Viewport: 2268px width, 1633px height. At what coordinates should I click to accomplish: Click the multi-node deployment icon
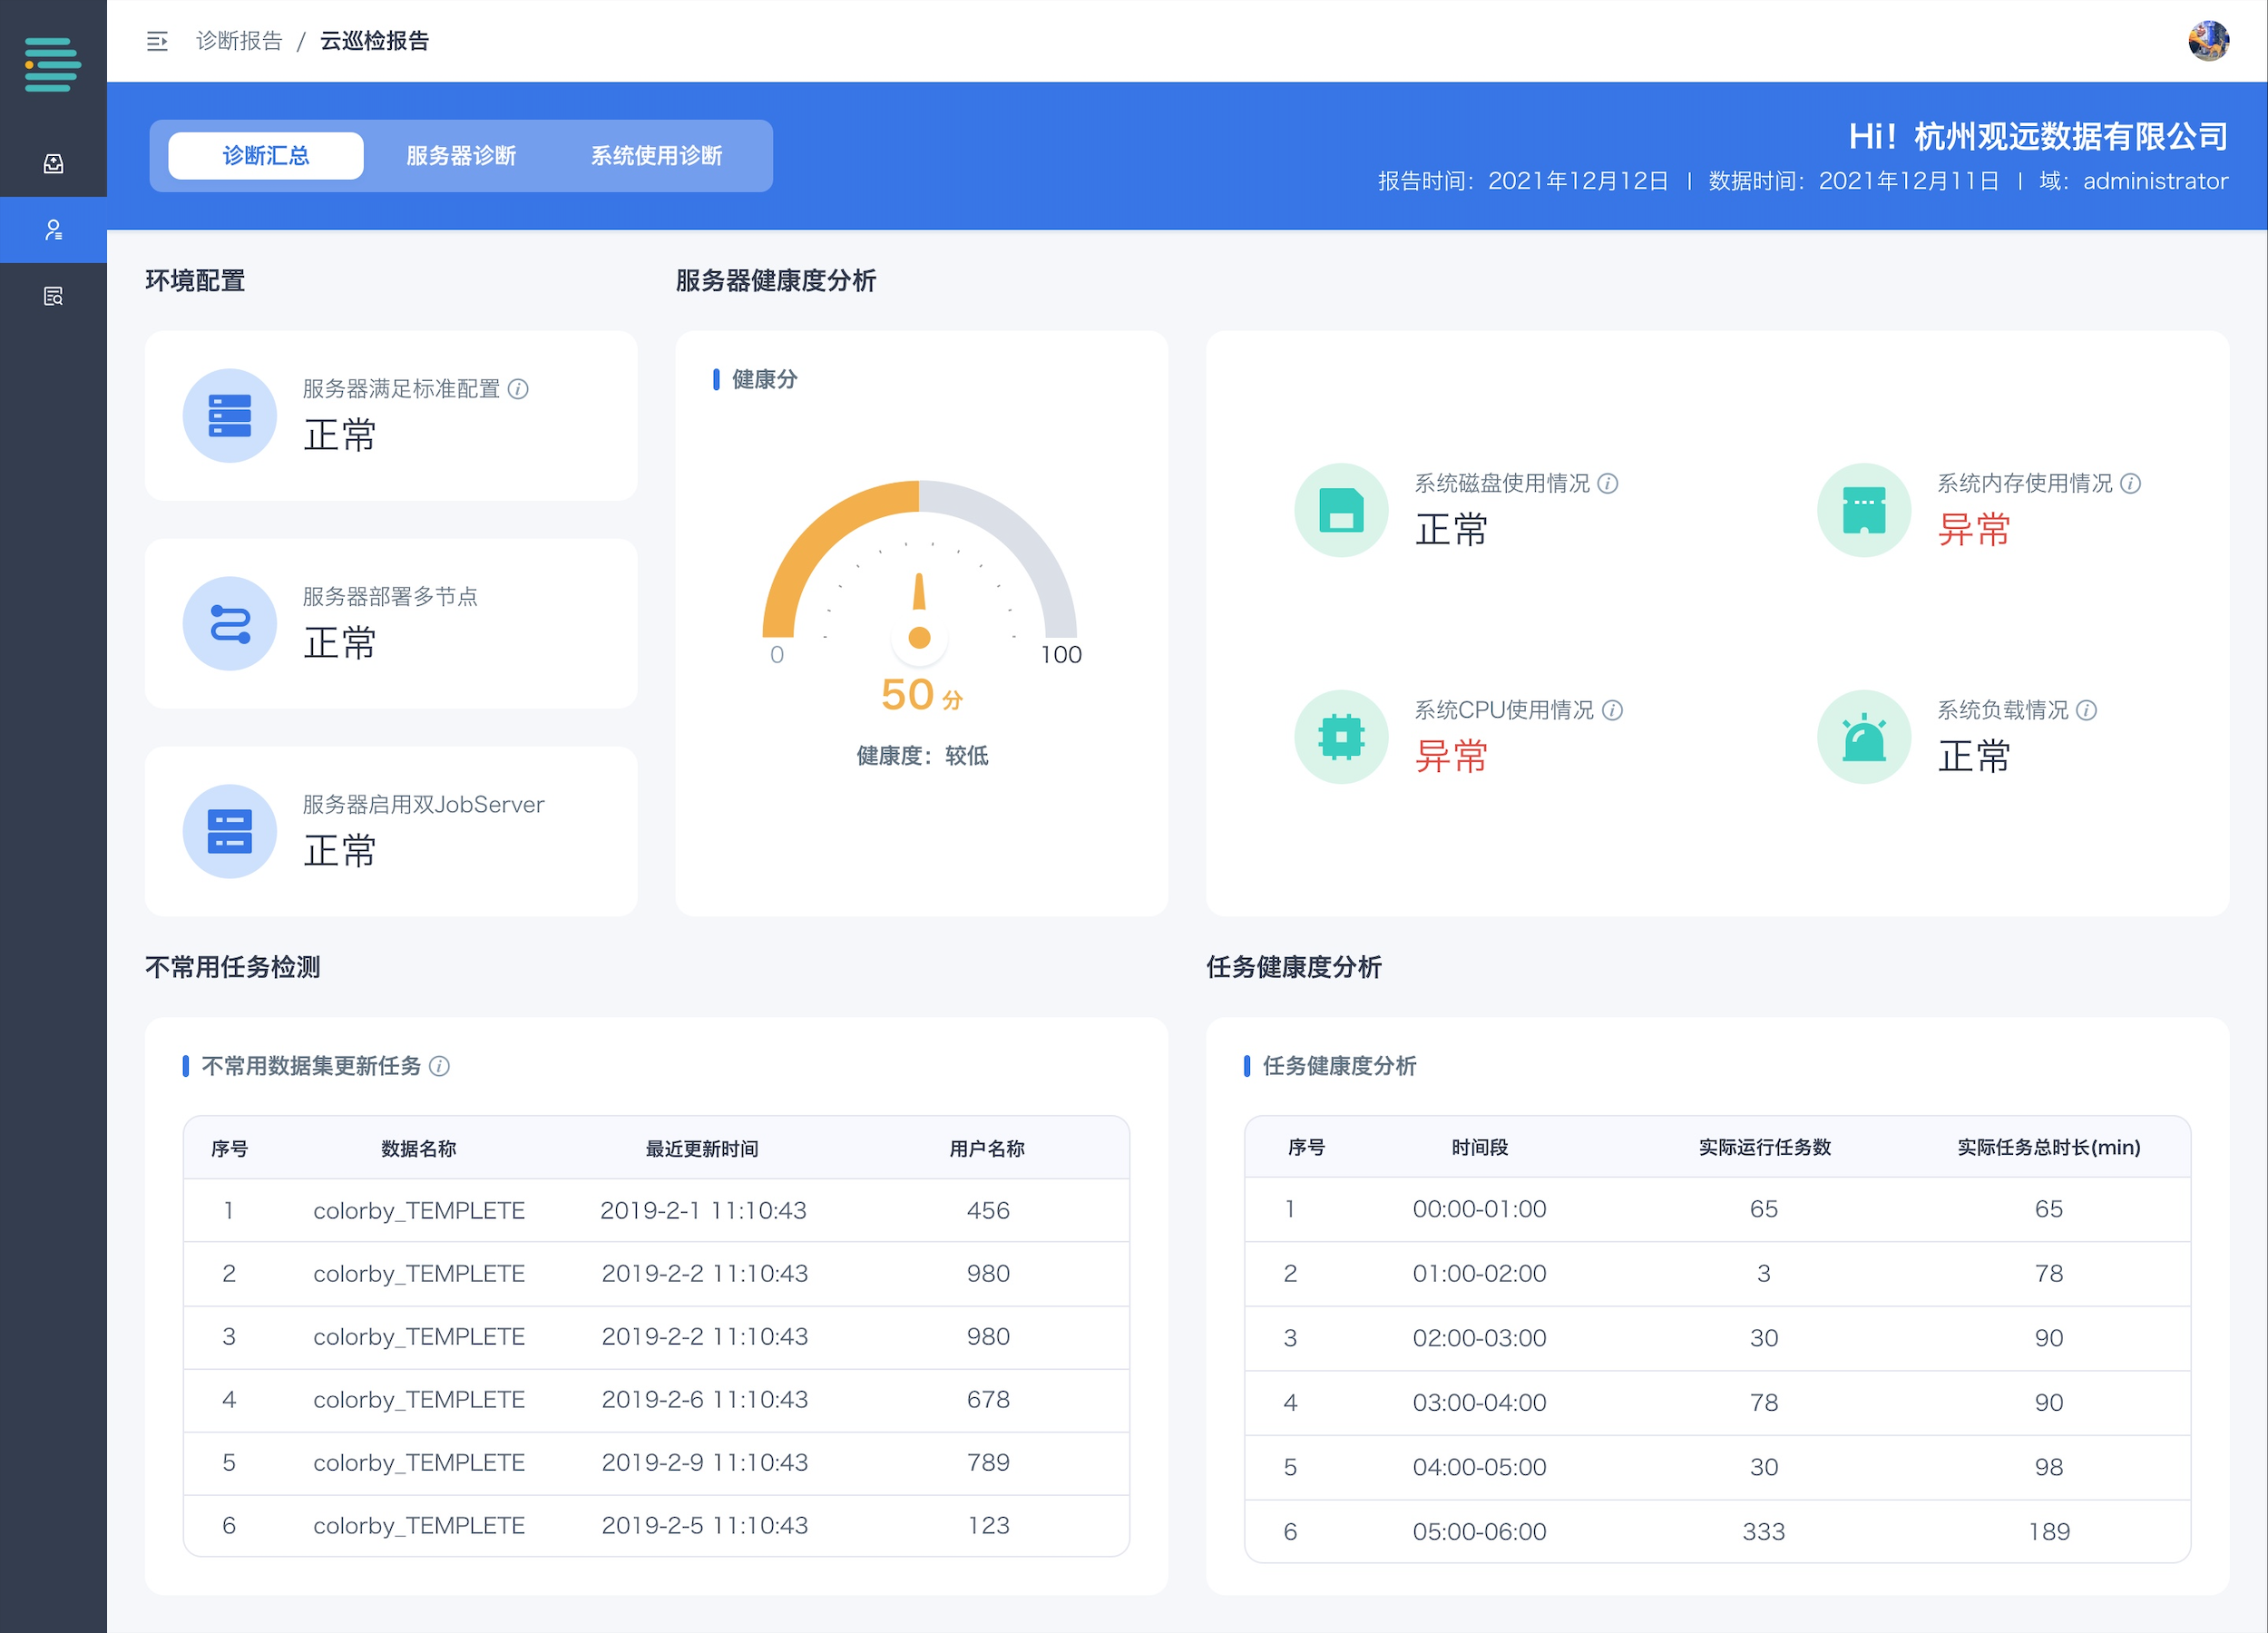230,624
